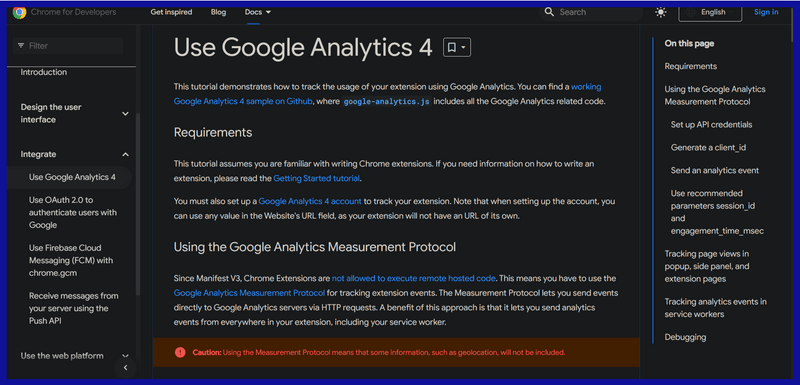Click the Using the Google Analytics Measurement Protocol heading
Image resolution: width=800 pixels, height=385 pixels.
(x=314, y=247)
